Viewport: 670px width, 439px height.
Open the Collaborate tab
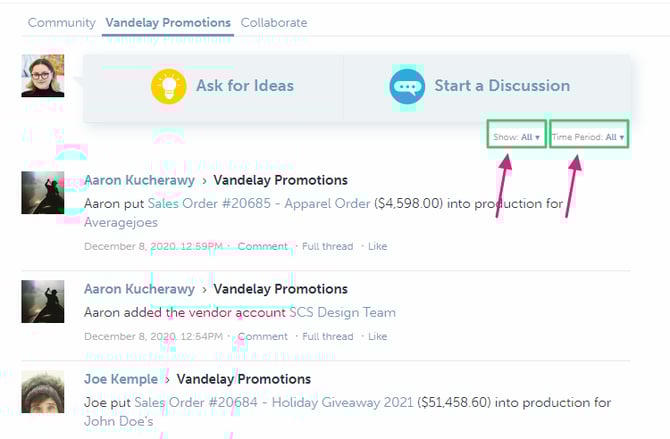(x=274, y=22)
